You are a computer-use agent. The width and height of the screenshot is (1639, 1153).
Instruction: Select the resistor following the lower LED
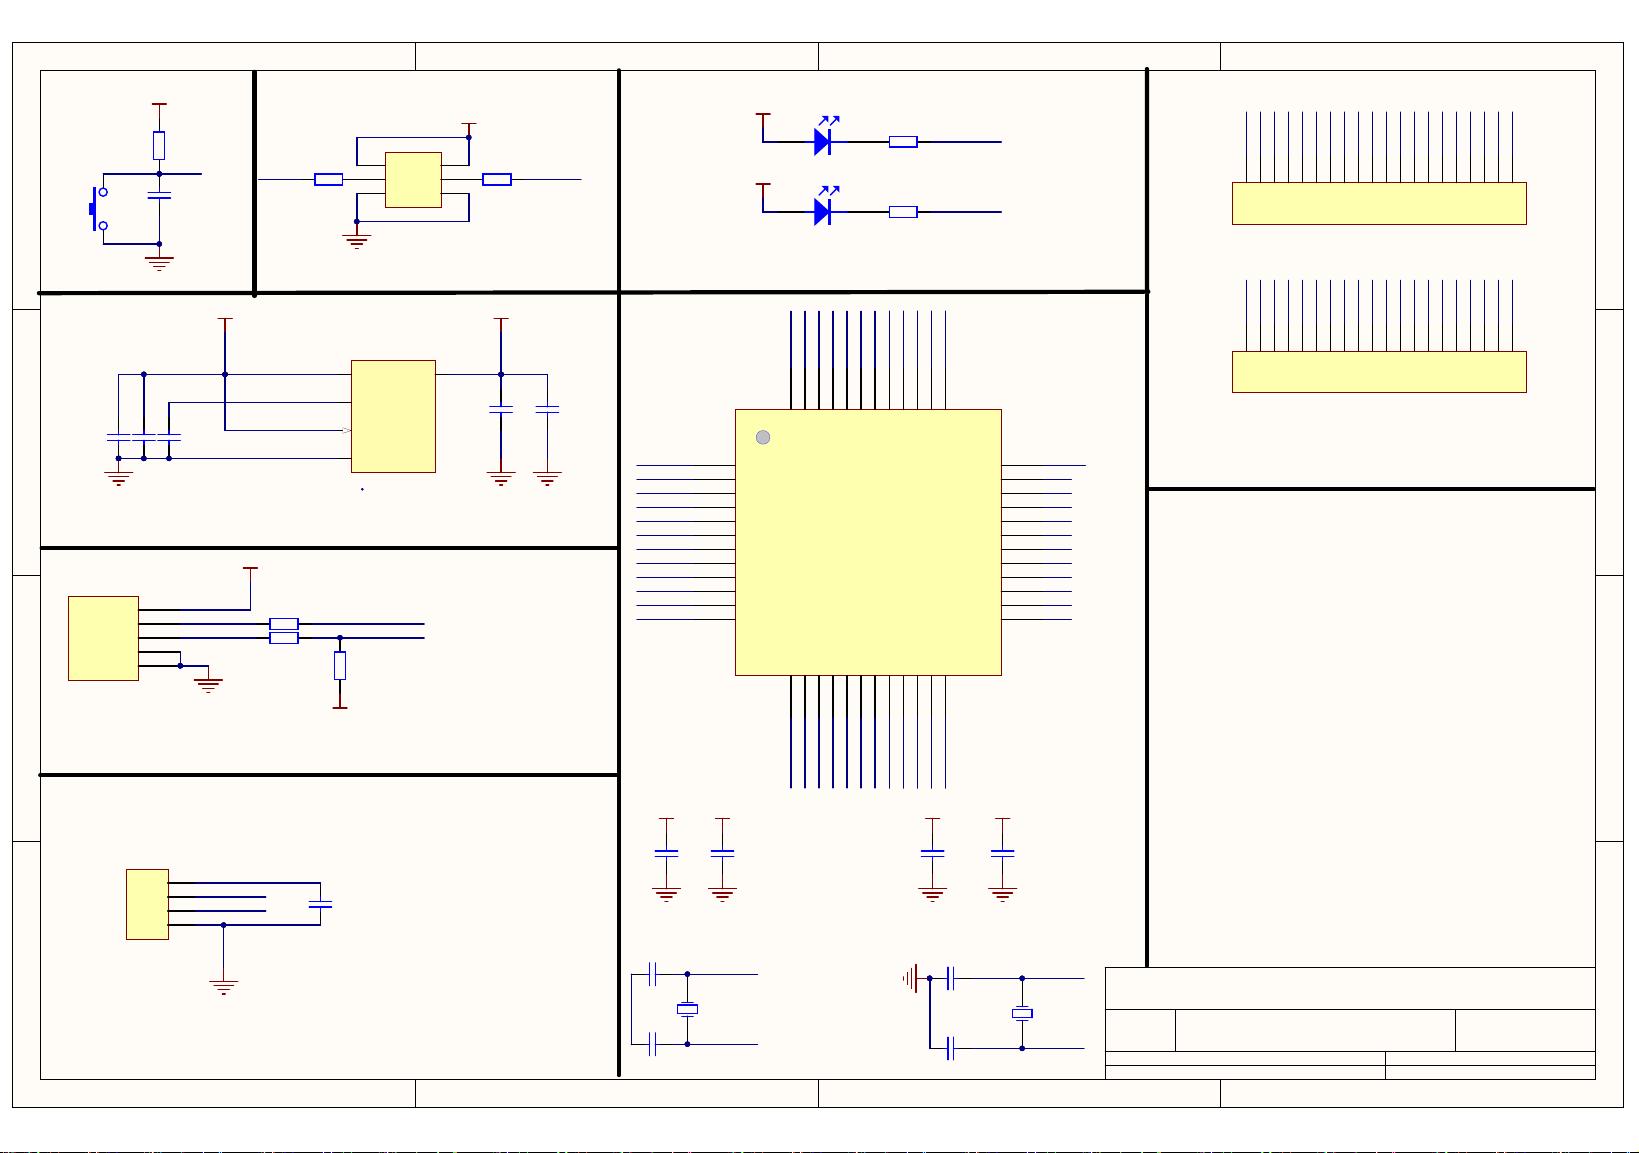pos(903,212)
